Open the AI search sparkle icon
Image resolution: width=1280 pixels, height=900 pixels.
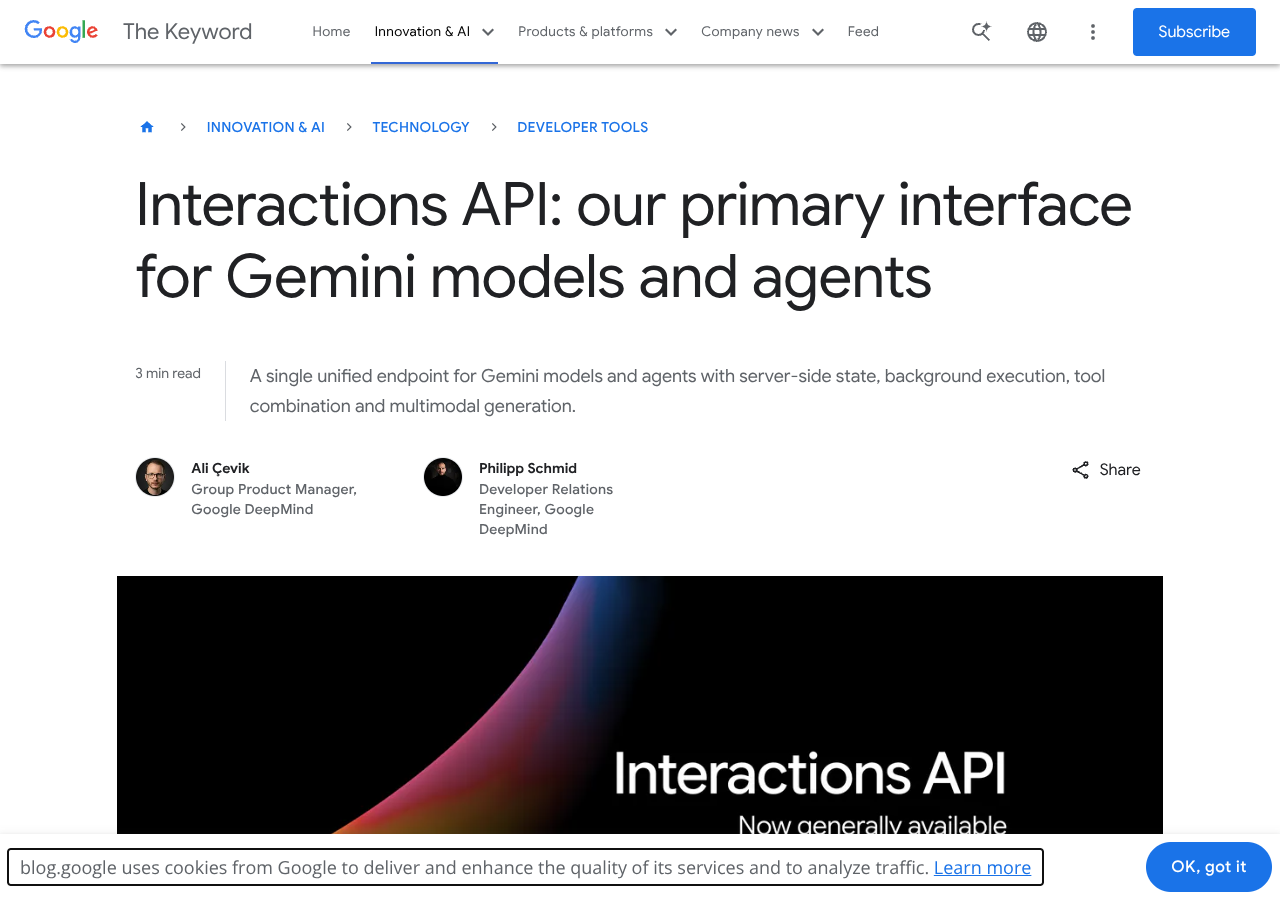point(981,32)
